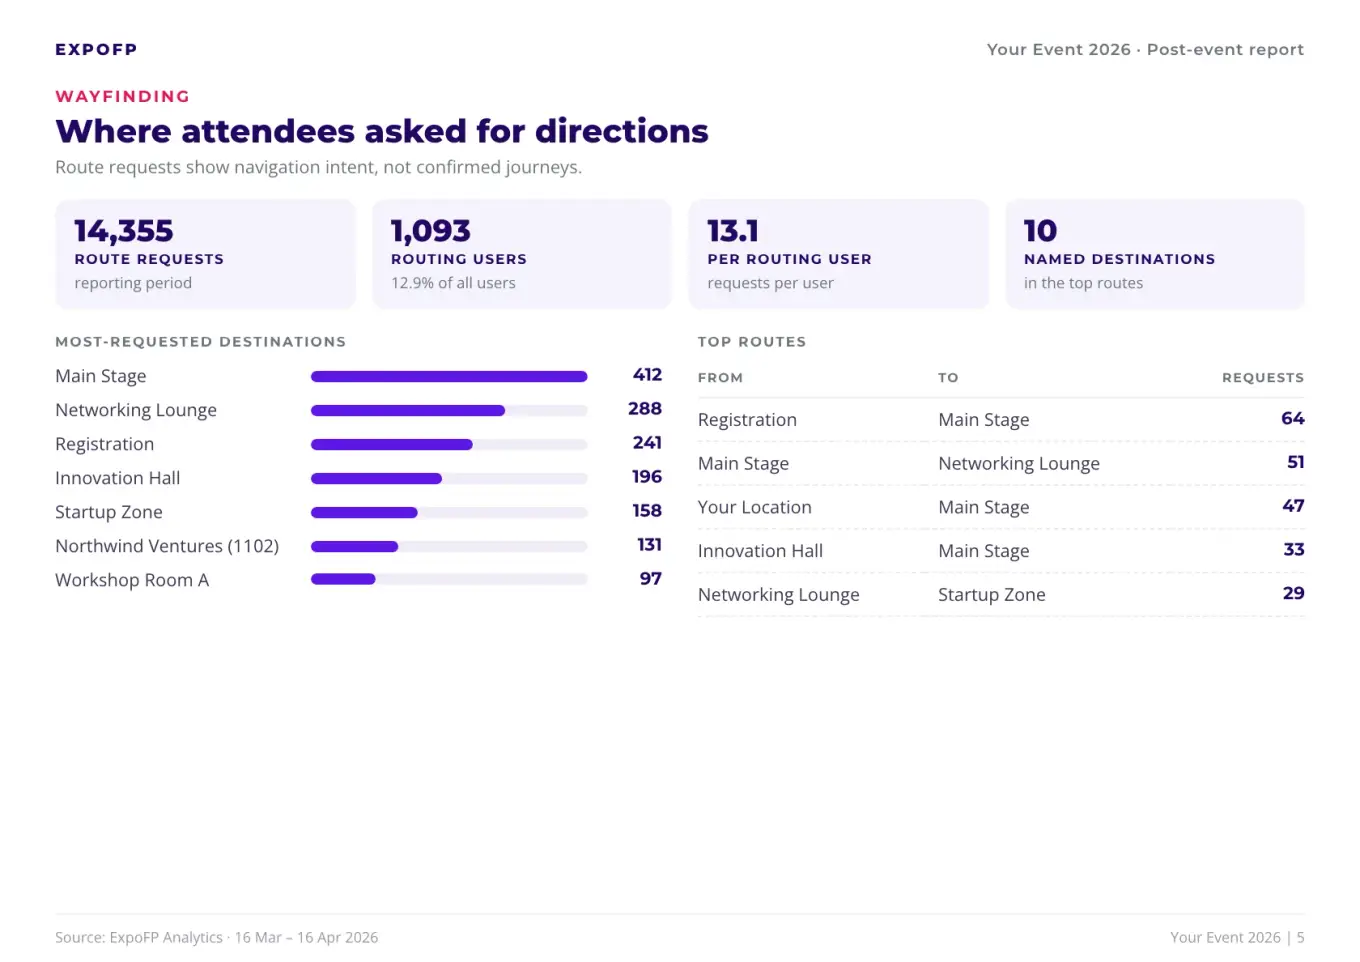Select the Workshop Room A label
Viewport: 1360px width, 962px height.
click(132, 580)
